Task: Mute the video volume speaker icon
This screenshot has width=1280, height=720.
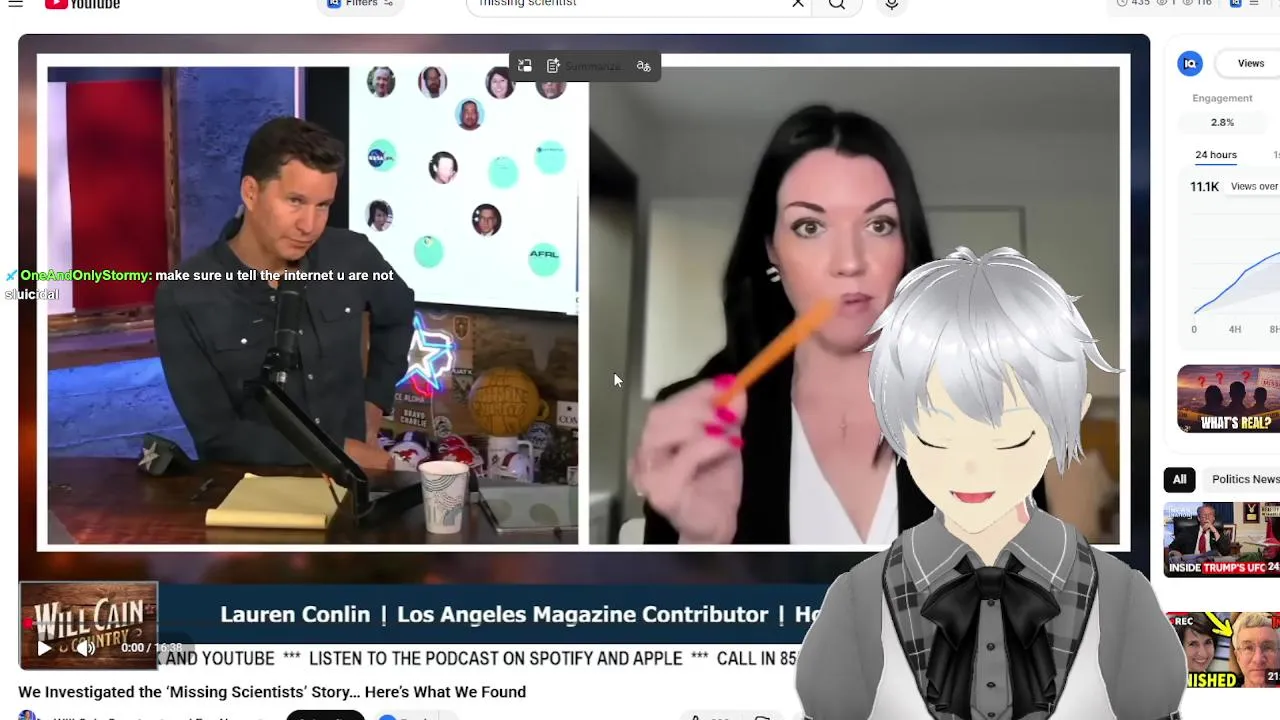Action: [x=85, y=648]
